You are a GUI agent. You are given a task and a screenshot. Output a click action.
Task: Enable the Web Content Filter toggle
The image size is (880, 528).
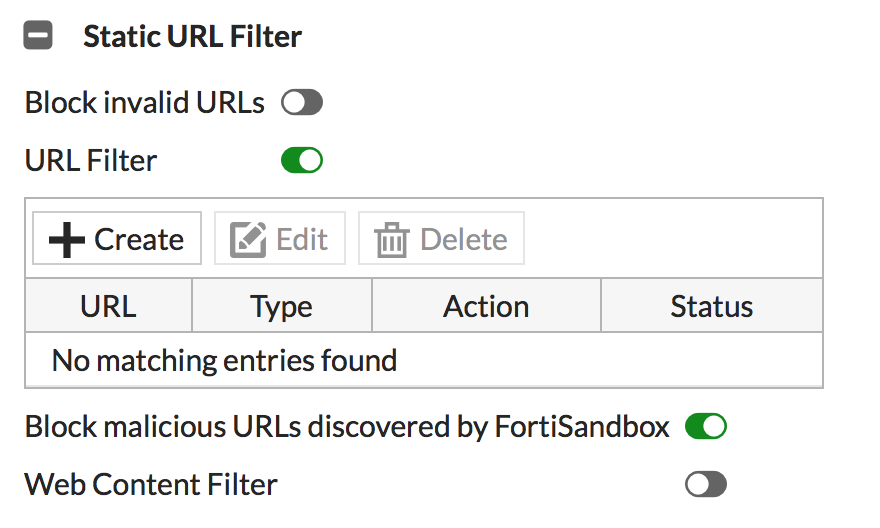(706, 484)
